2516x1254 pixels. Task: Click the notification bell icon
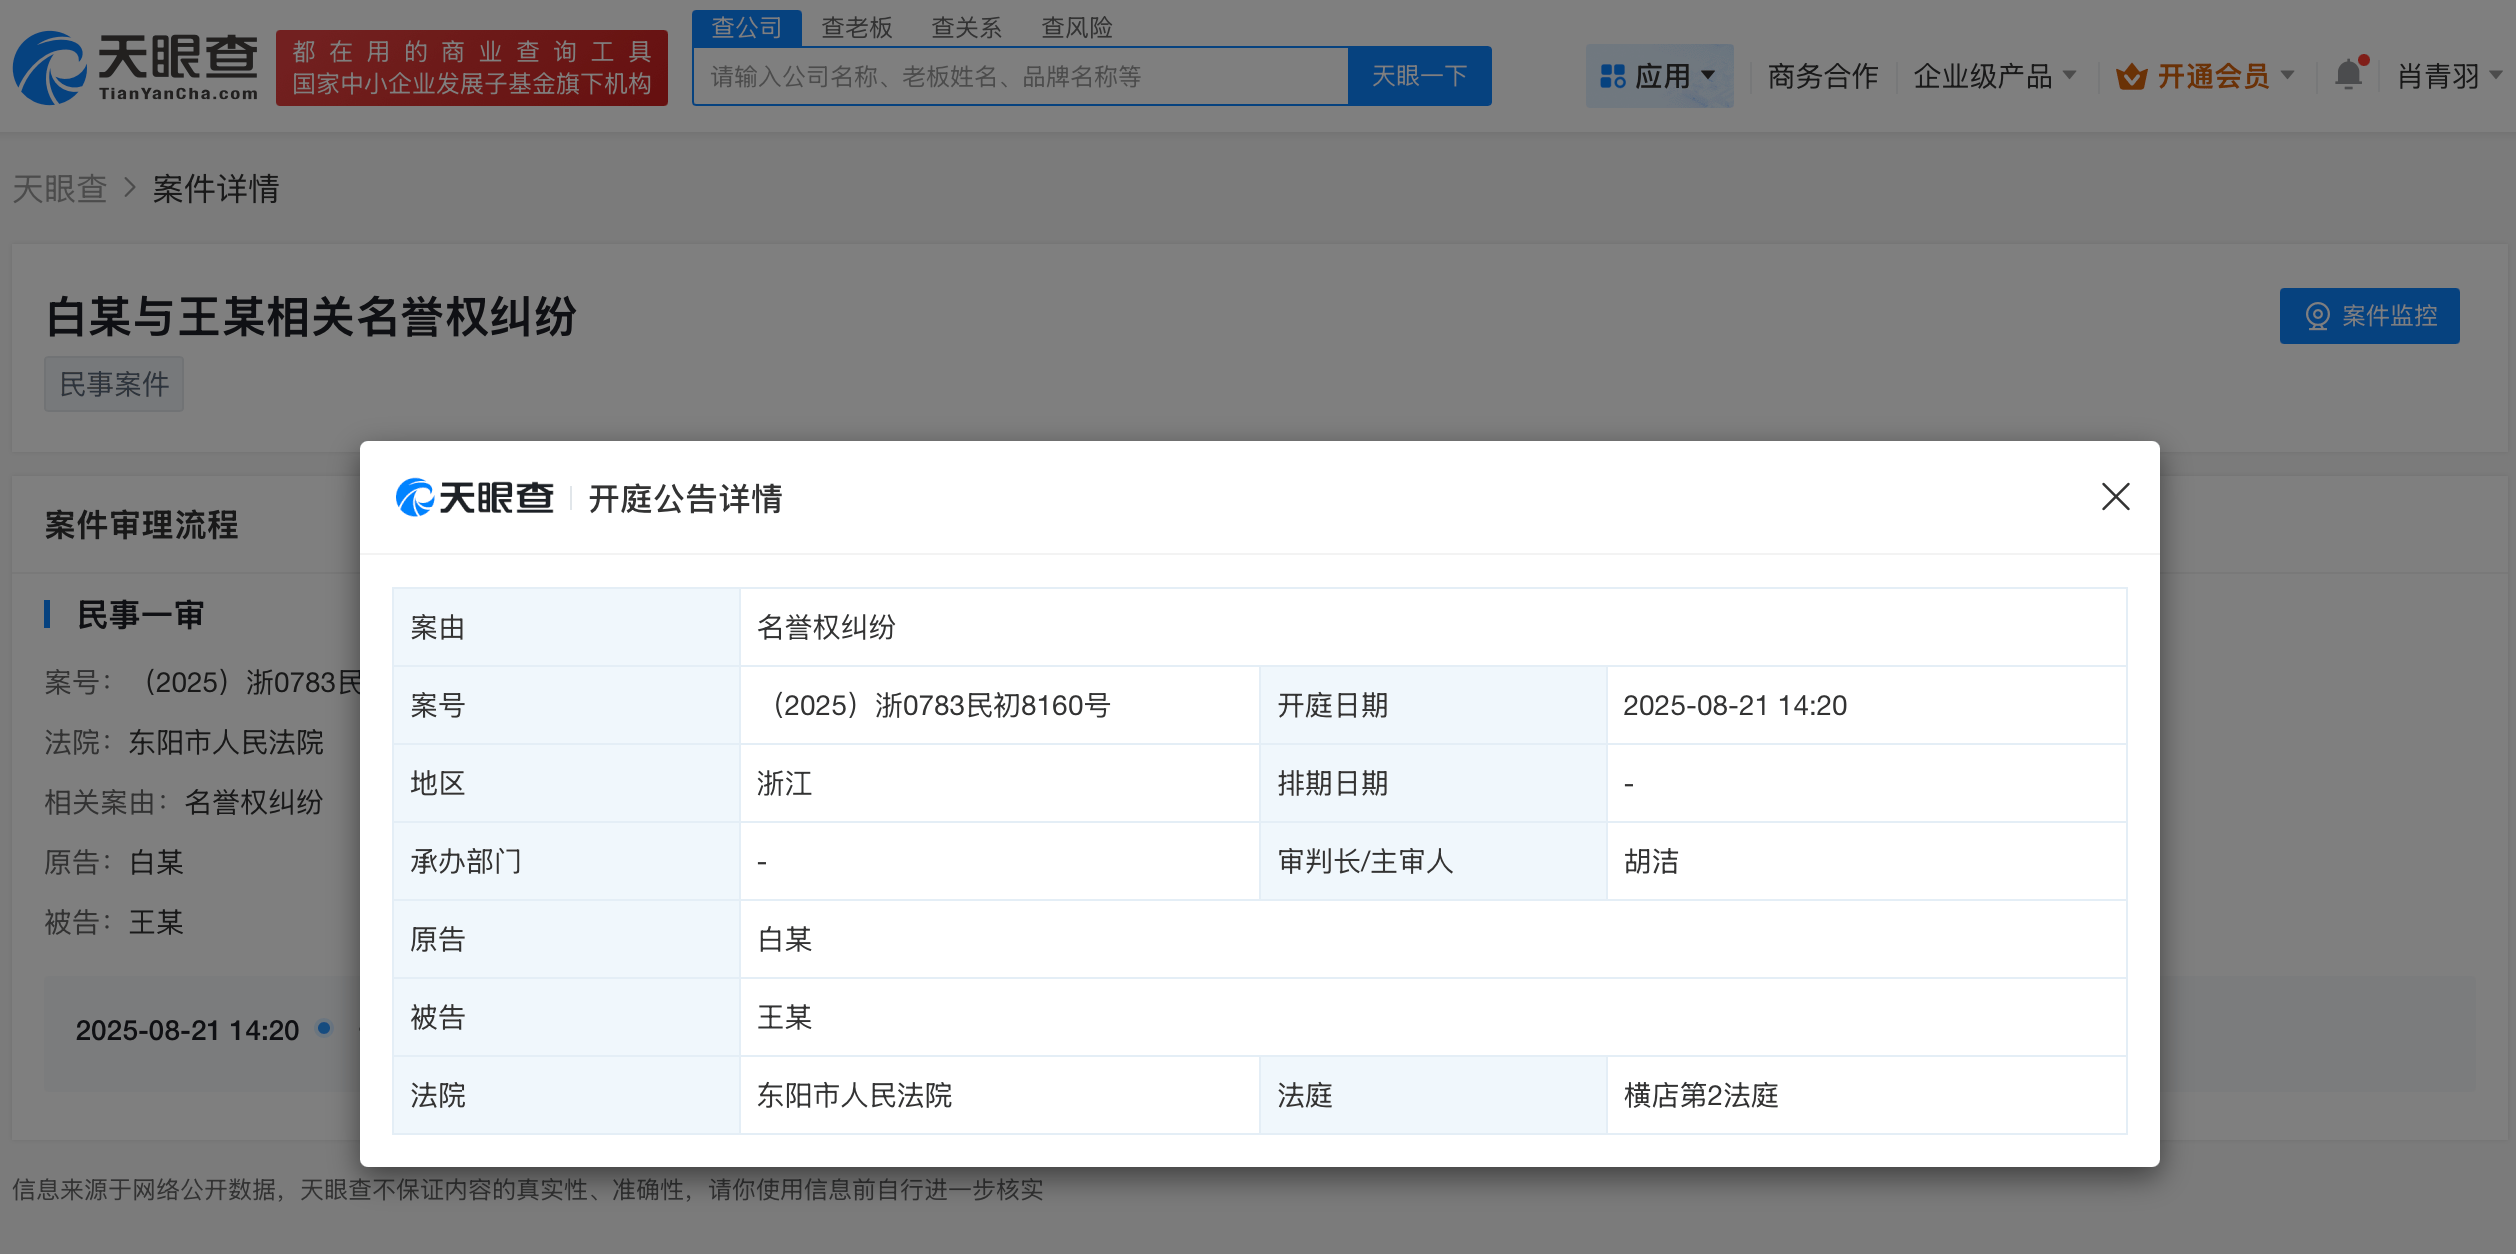pyautogui.click(x=2348, y=75)
